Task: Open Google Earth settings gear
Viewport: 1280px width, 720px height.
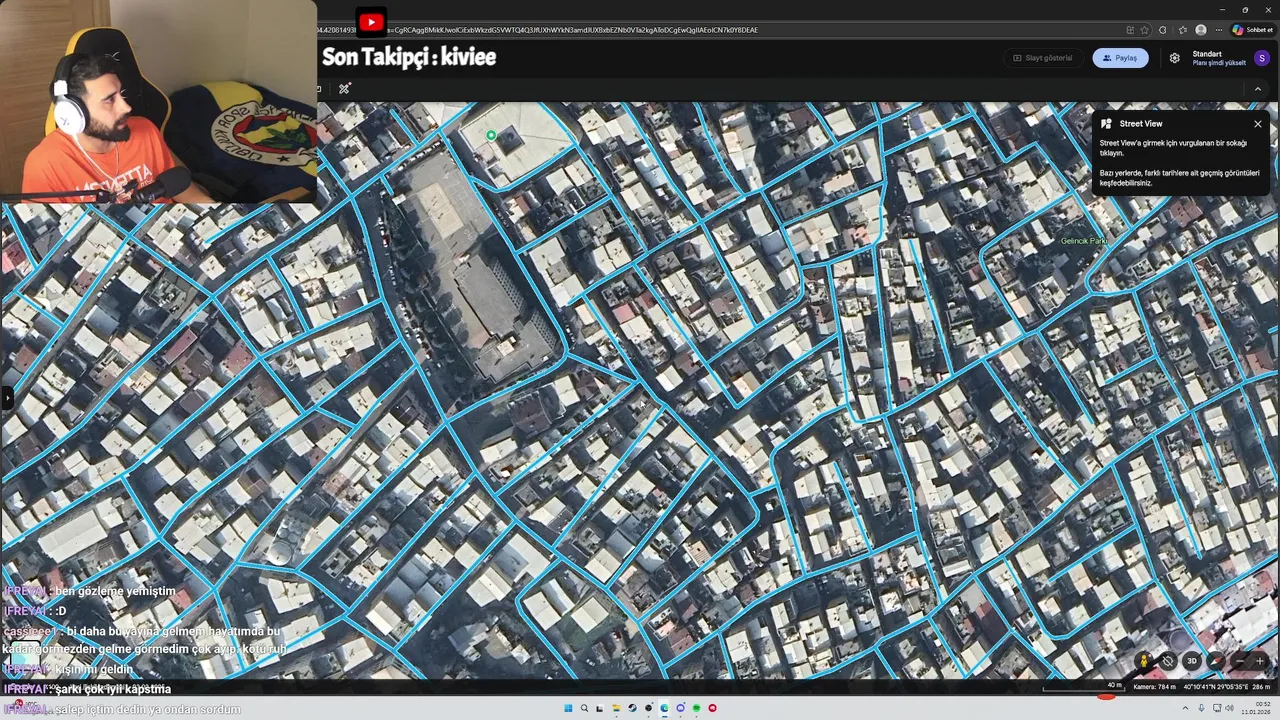Action: 1174,58
